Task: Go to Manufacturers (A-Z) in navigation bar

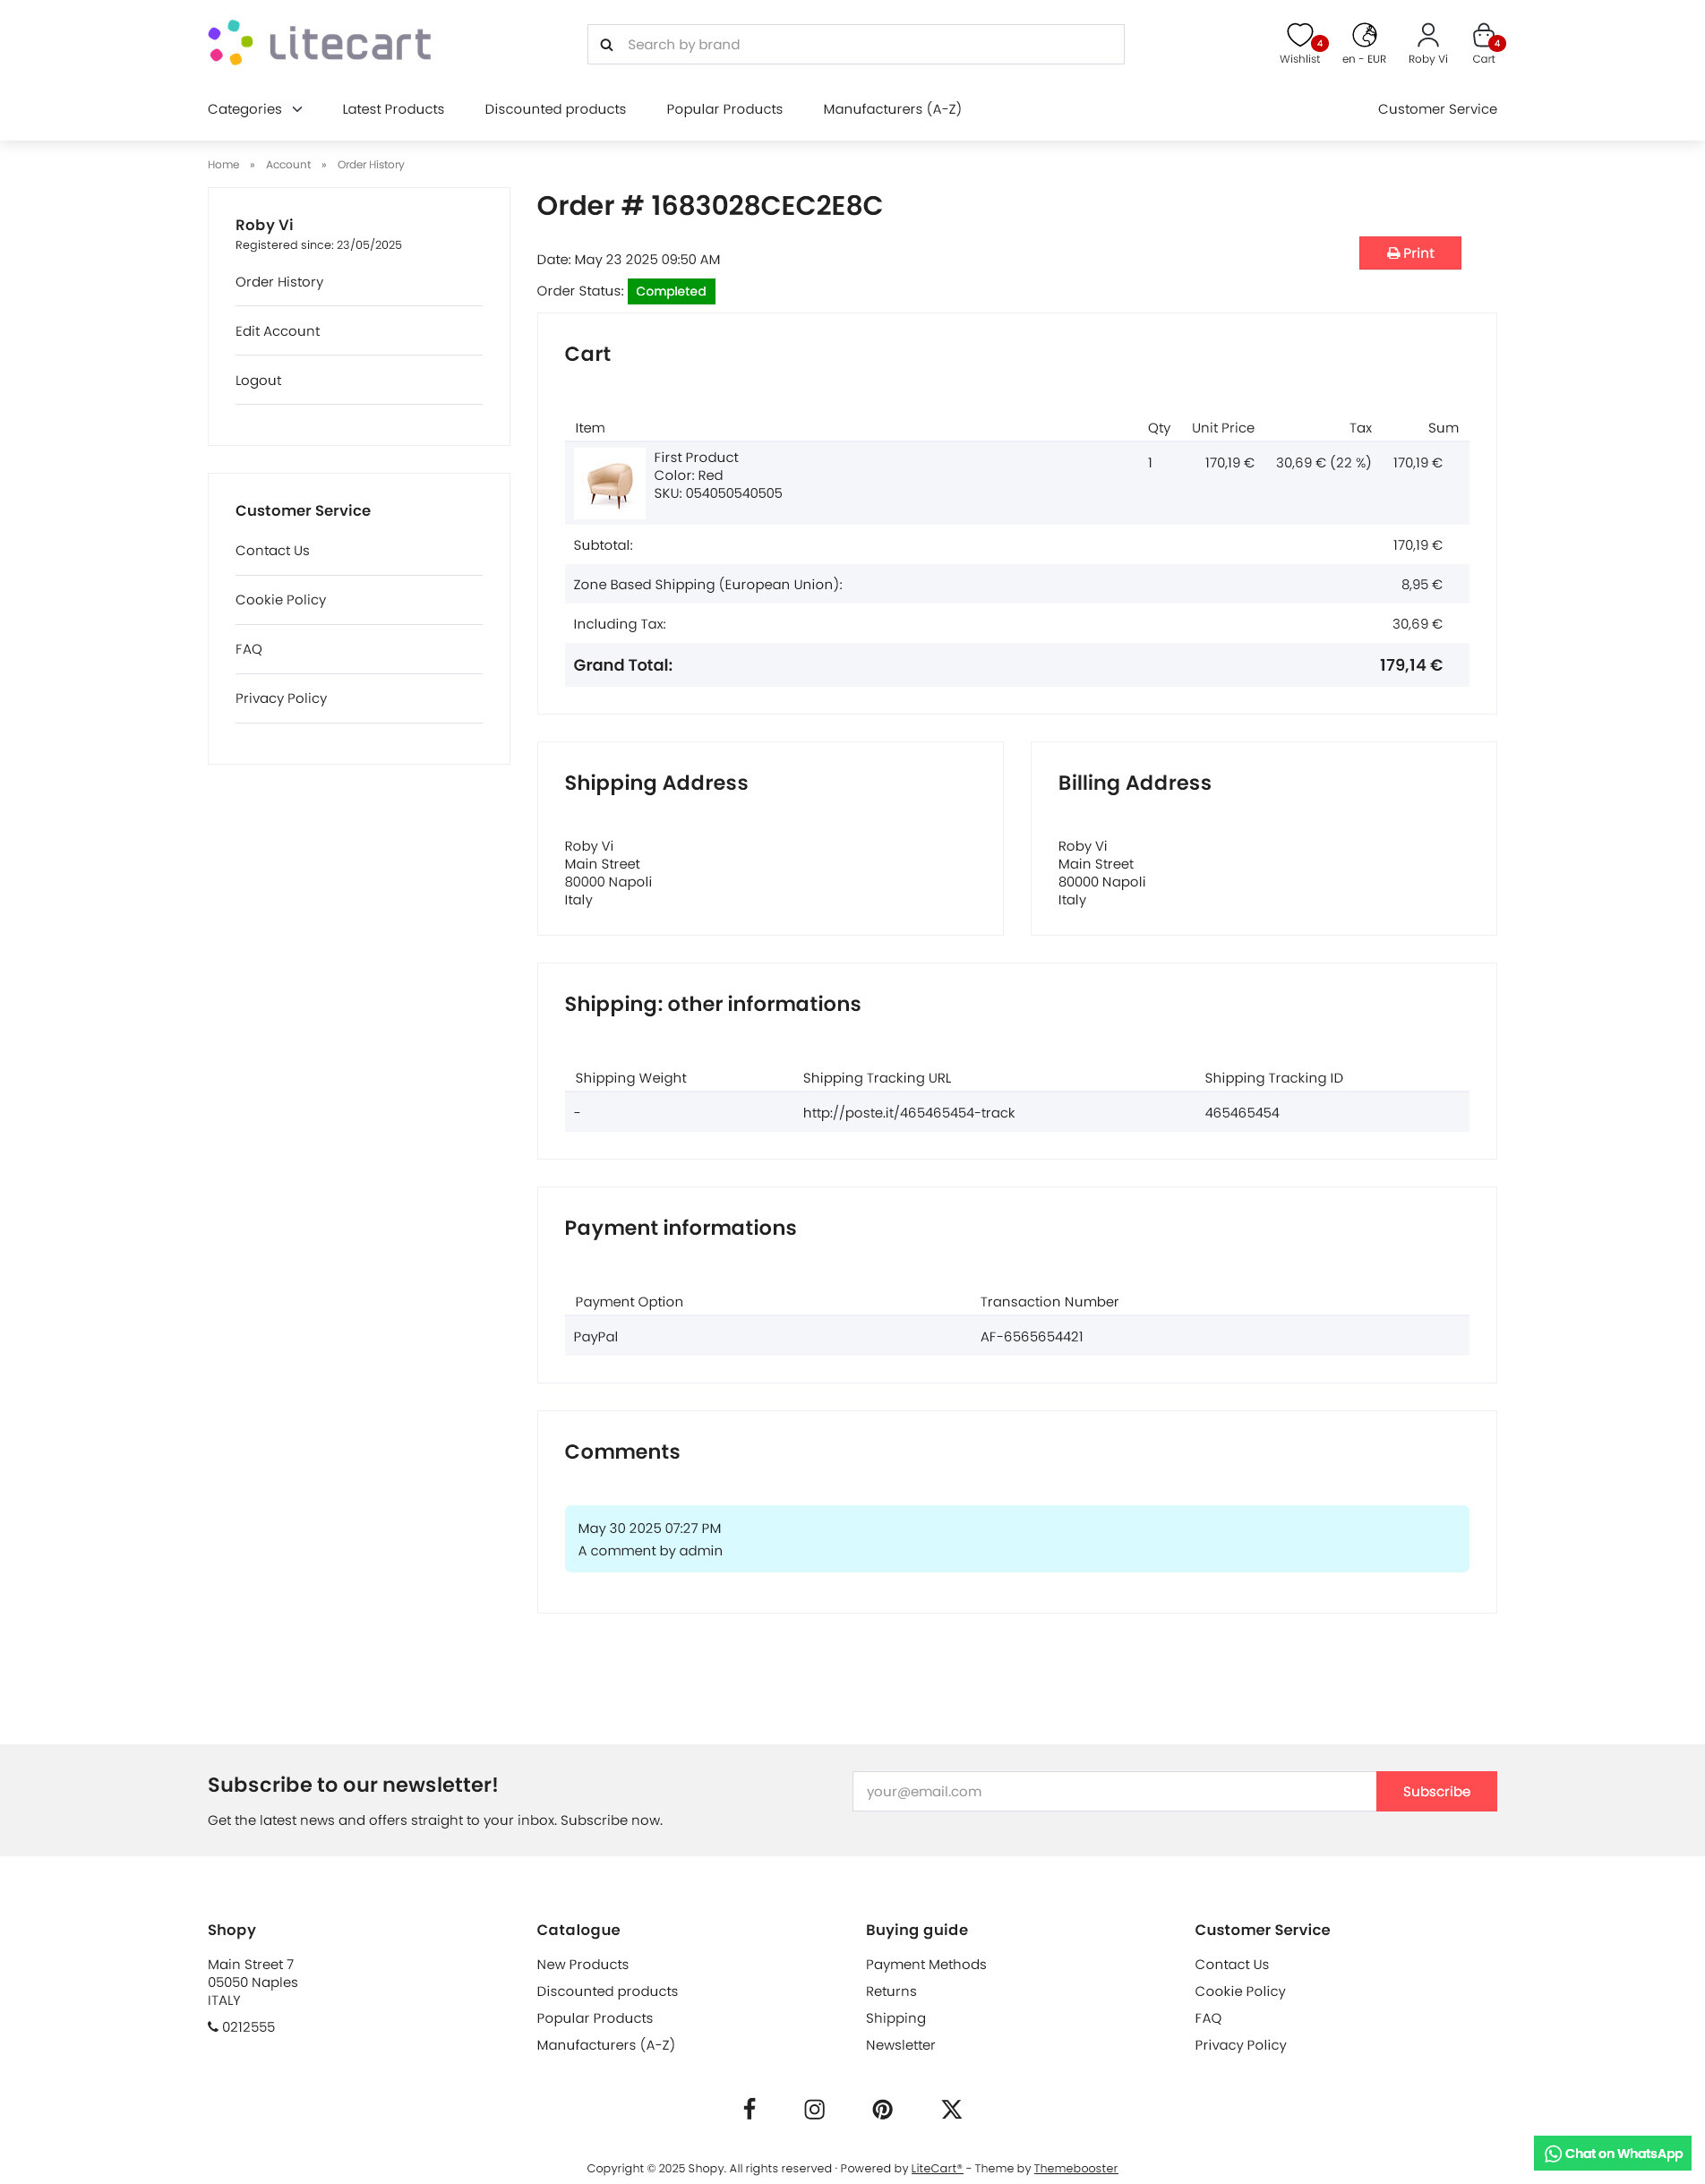Action: 892,109
